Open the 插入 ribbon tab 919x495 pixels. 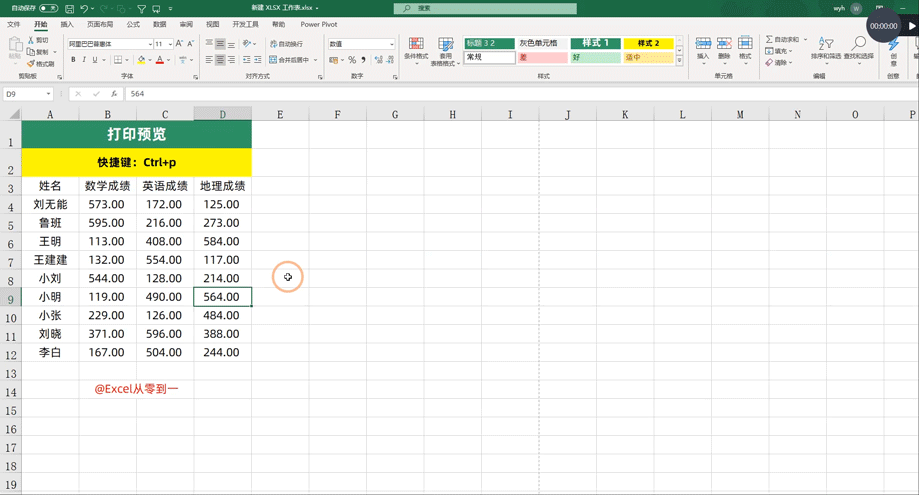67,24
